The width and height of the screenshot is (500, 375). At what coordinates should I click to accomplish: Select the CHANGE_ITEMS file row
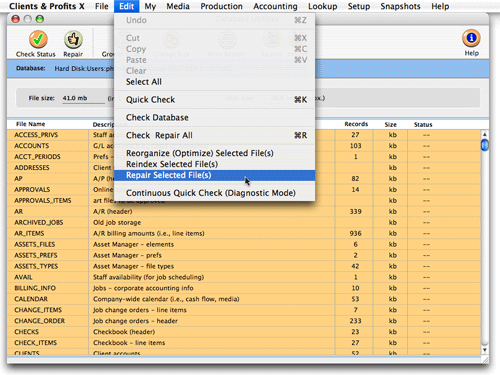[244, 310]
